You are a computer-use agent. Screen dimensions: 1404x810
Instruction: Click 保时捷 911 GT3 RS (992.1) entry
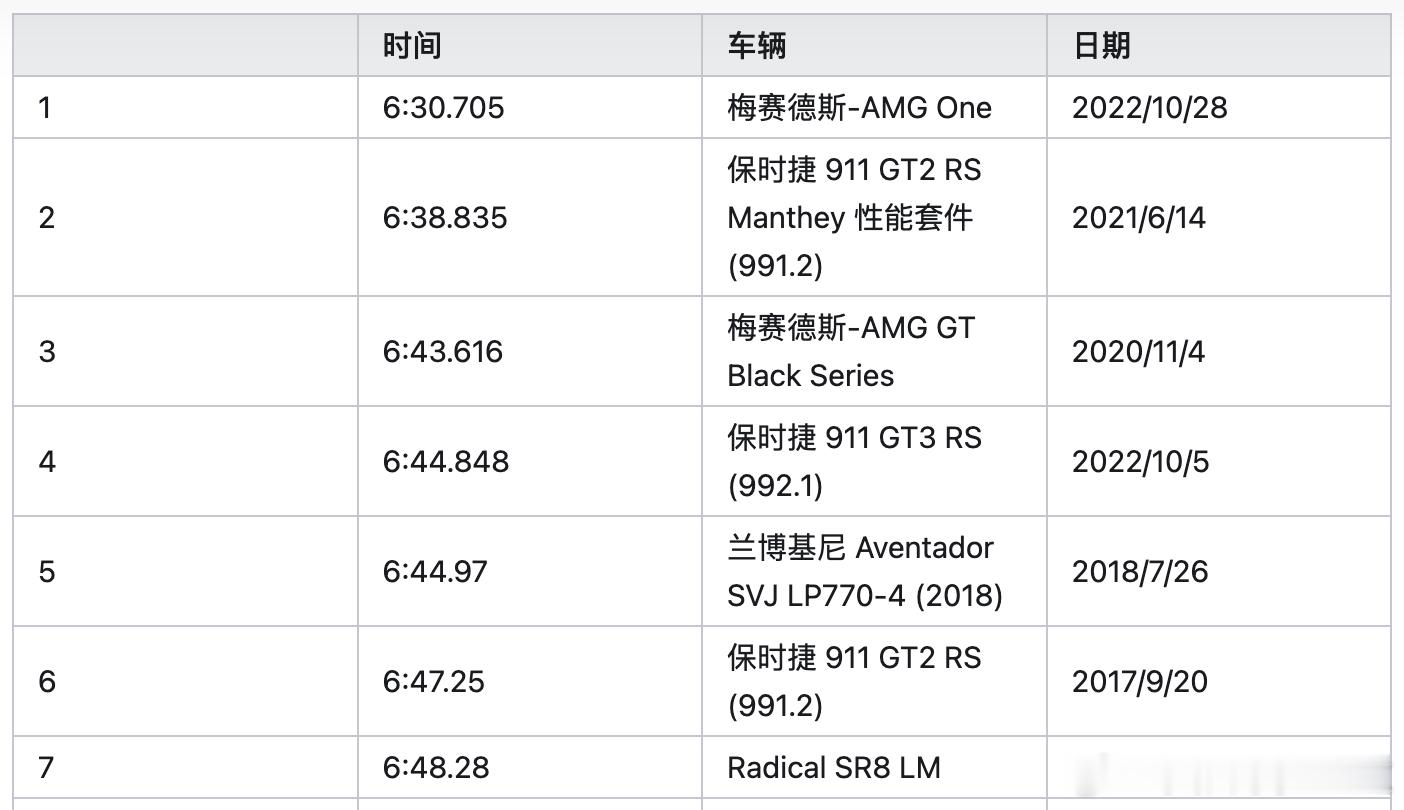tap(855, 462)
